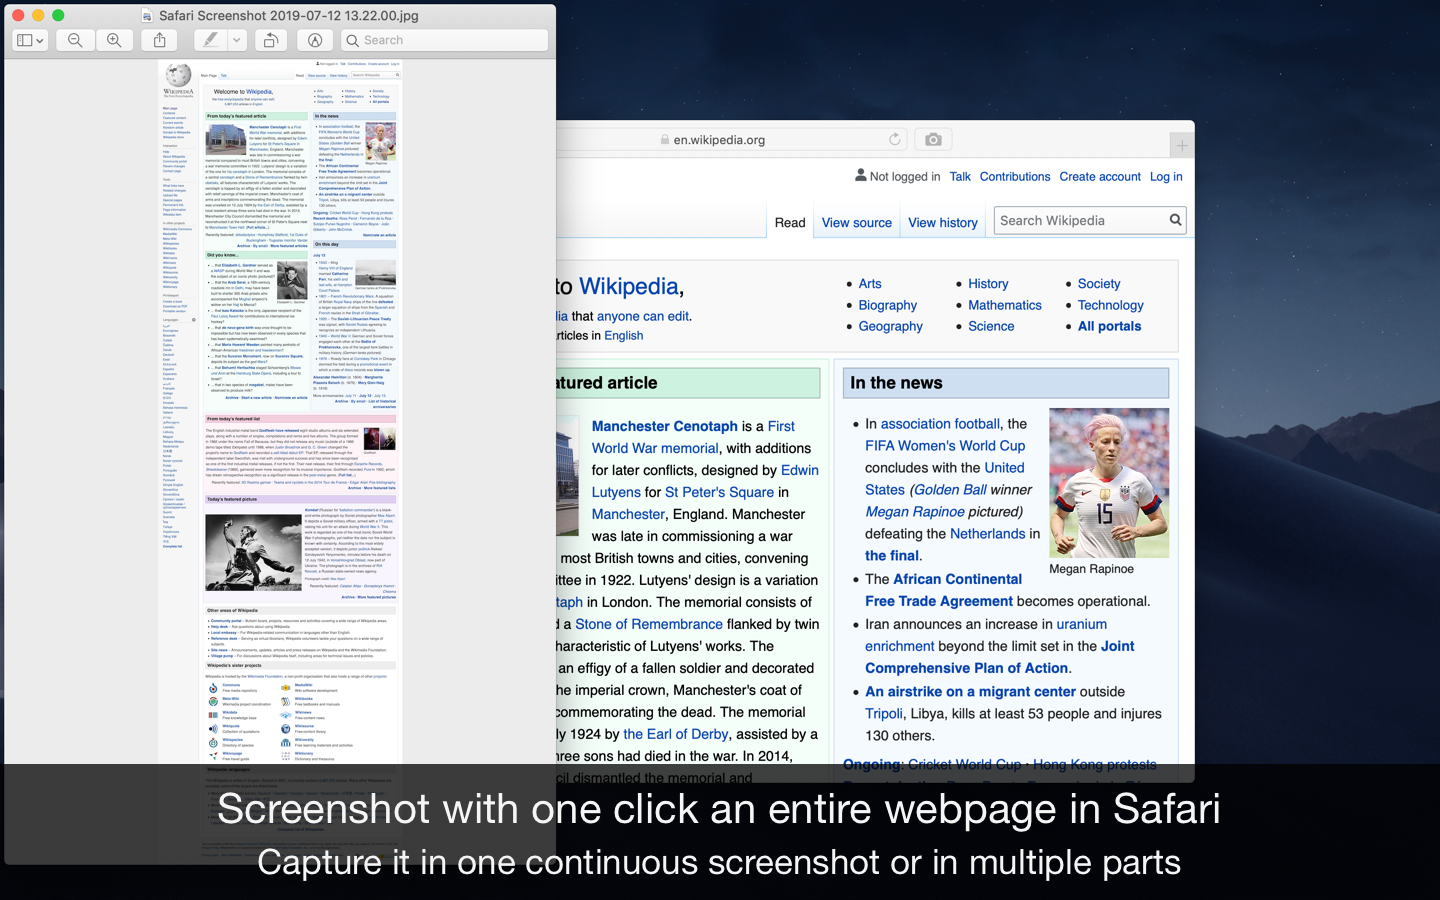Click the Log in link
Viewport: 1440px width, 900px height.
pos(1166,177)
